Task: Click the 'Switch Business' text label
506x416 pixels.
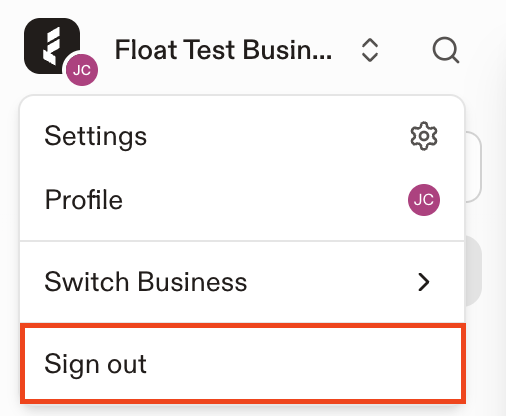Action: click(146, 282)
